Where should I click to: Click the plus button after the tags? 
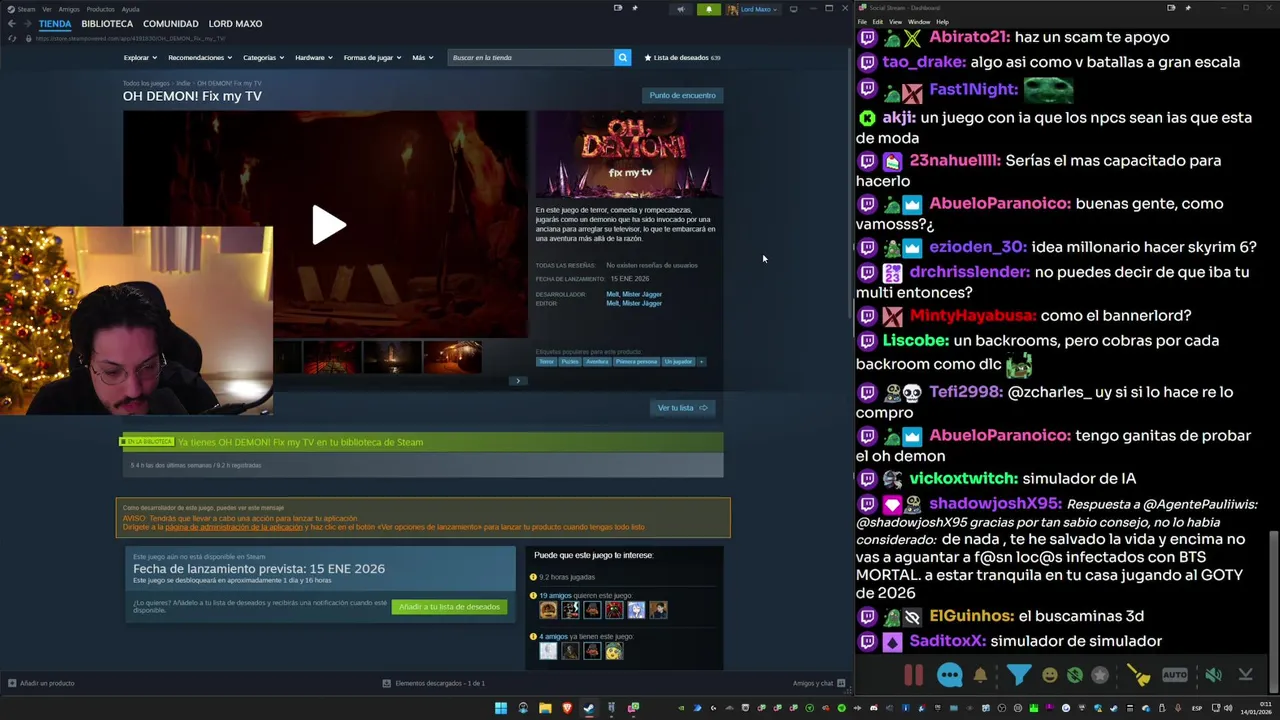tap(701, 361)
